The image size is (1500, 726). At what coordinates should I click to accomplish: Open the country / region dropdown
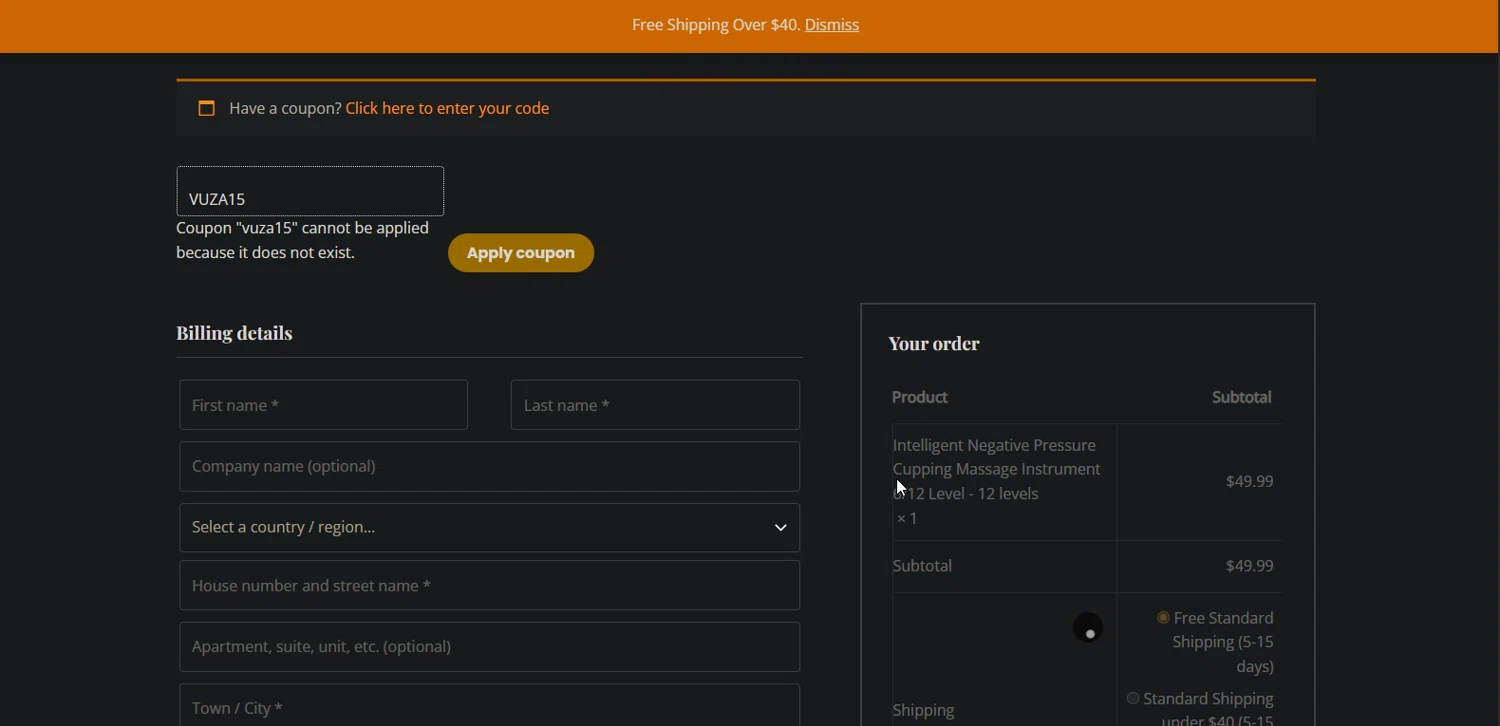pos(490,527)
